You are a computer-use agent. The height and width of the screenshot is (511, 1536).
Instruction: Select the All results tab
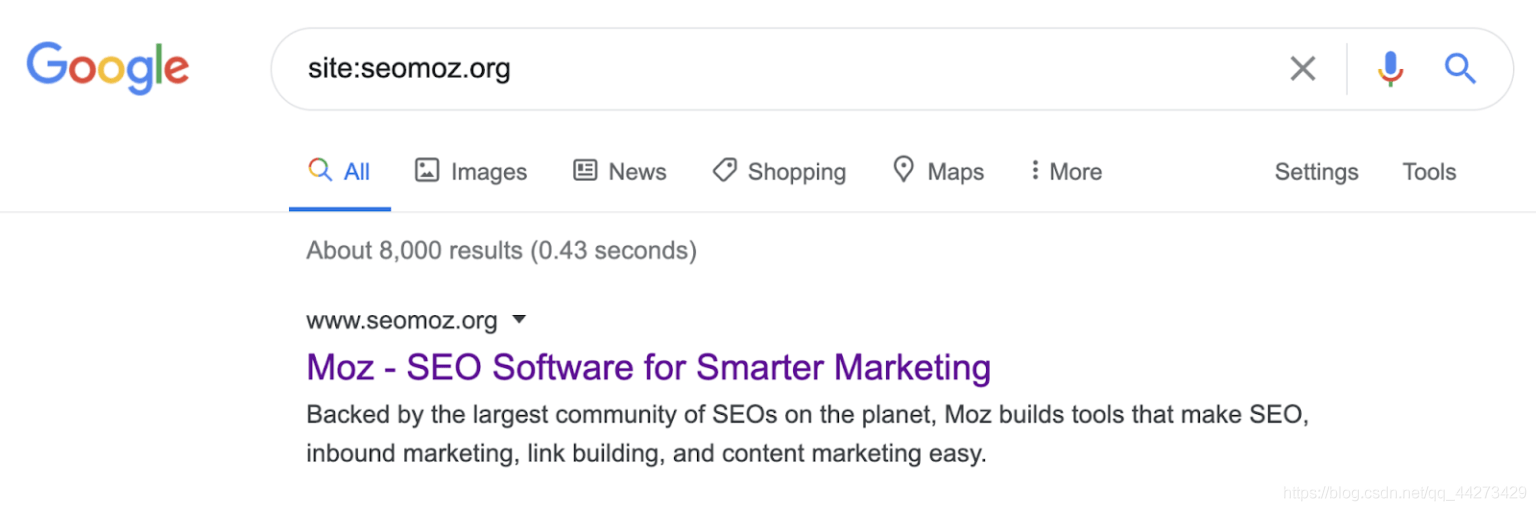340,172
